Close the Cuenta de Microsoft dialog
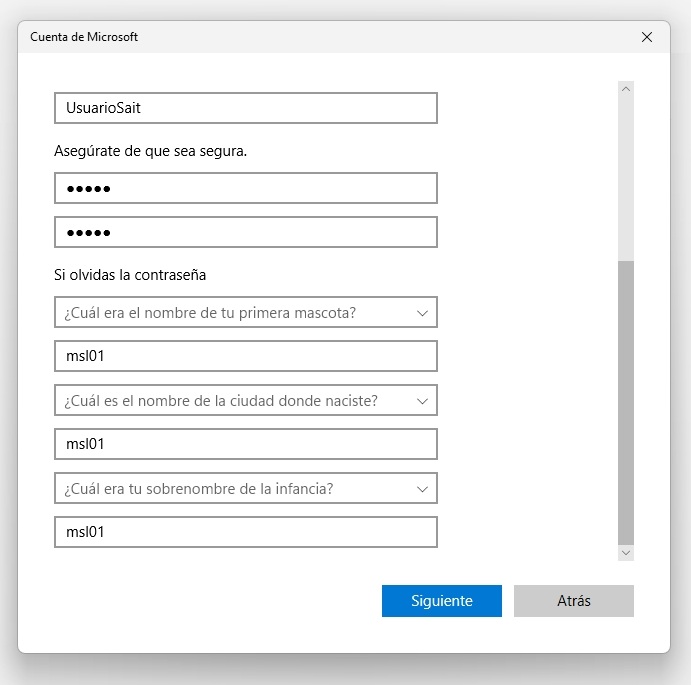Screen dimensions: 691x685 647,37
